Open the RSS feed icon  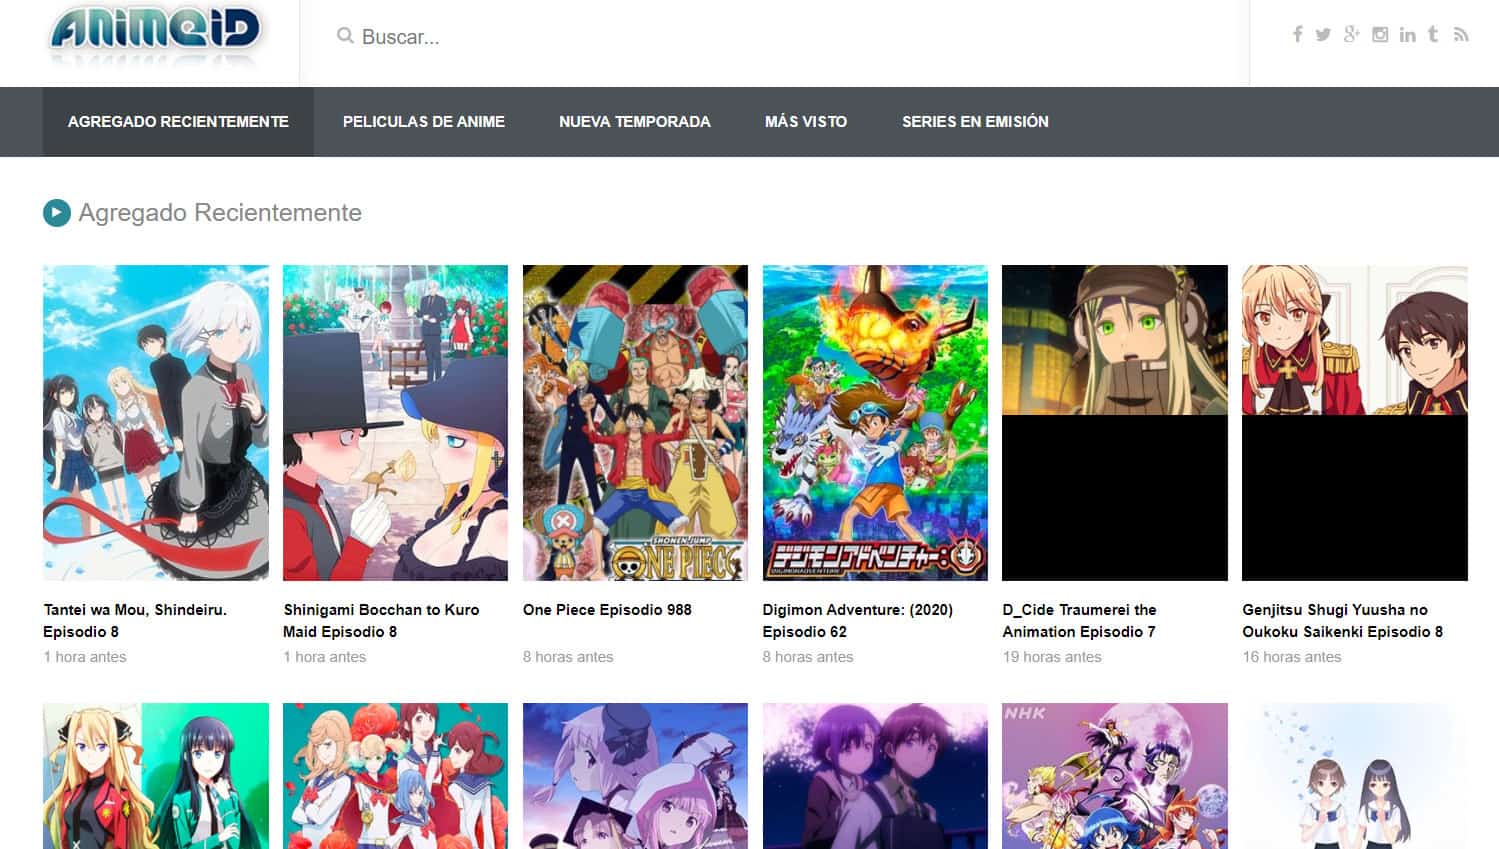click(1461, 35)
